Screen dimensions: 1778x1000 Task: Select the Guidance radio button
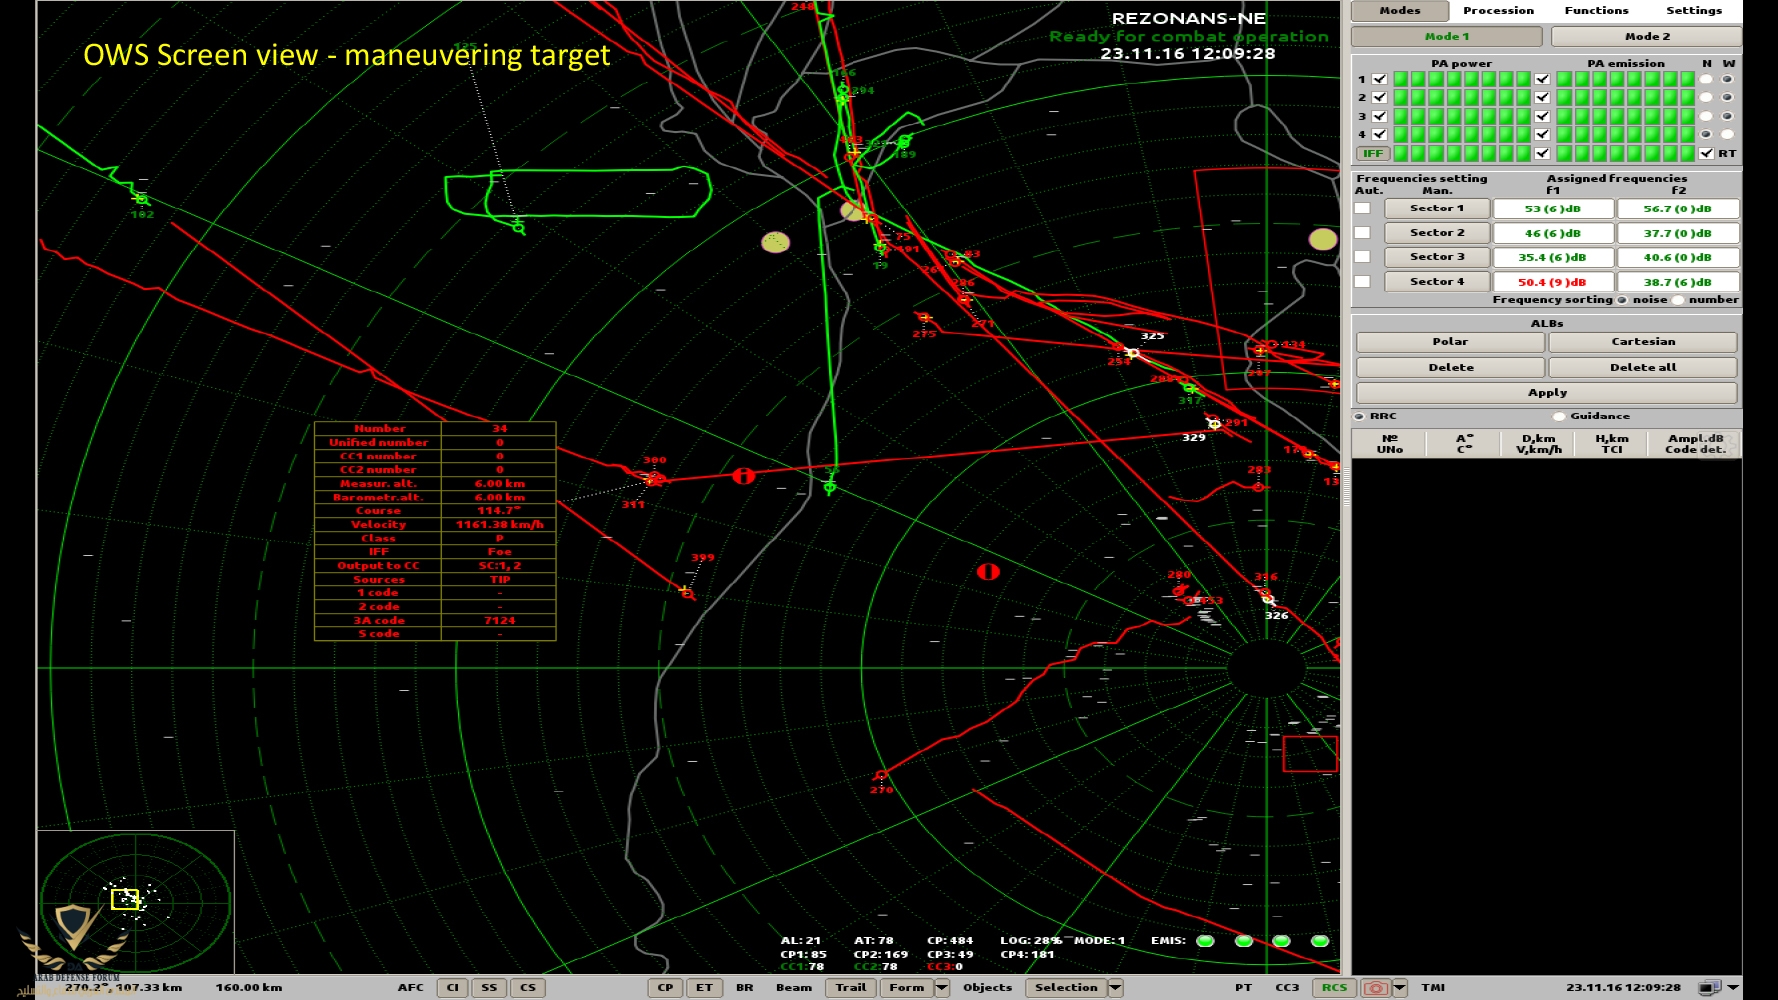(x=1559, y=416)
